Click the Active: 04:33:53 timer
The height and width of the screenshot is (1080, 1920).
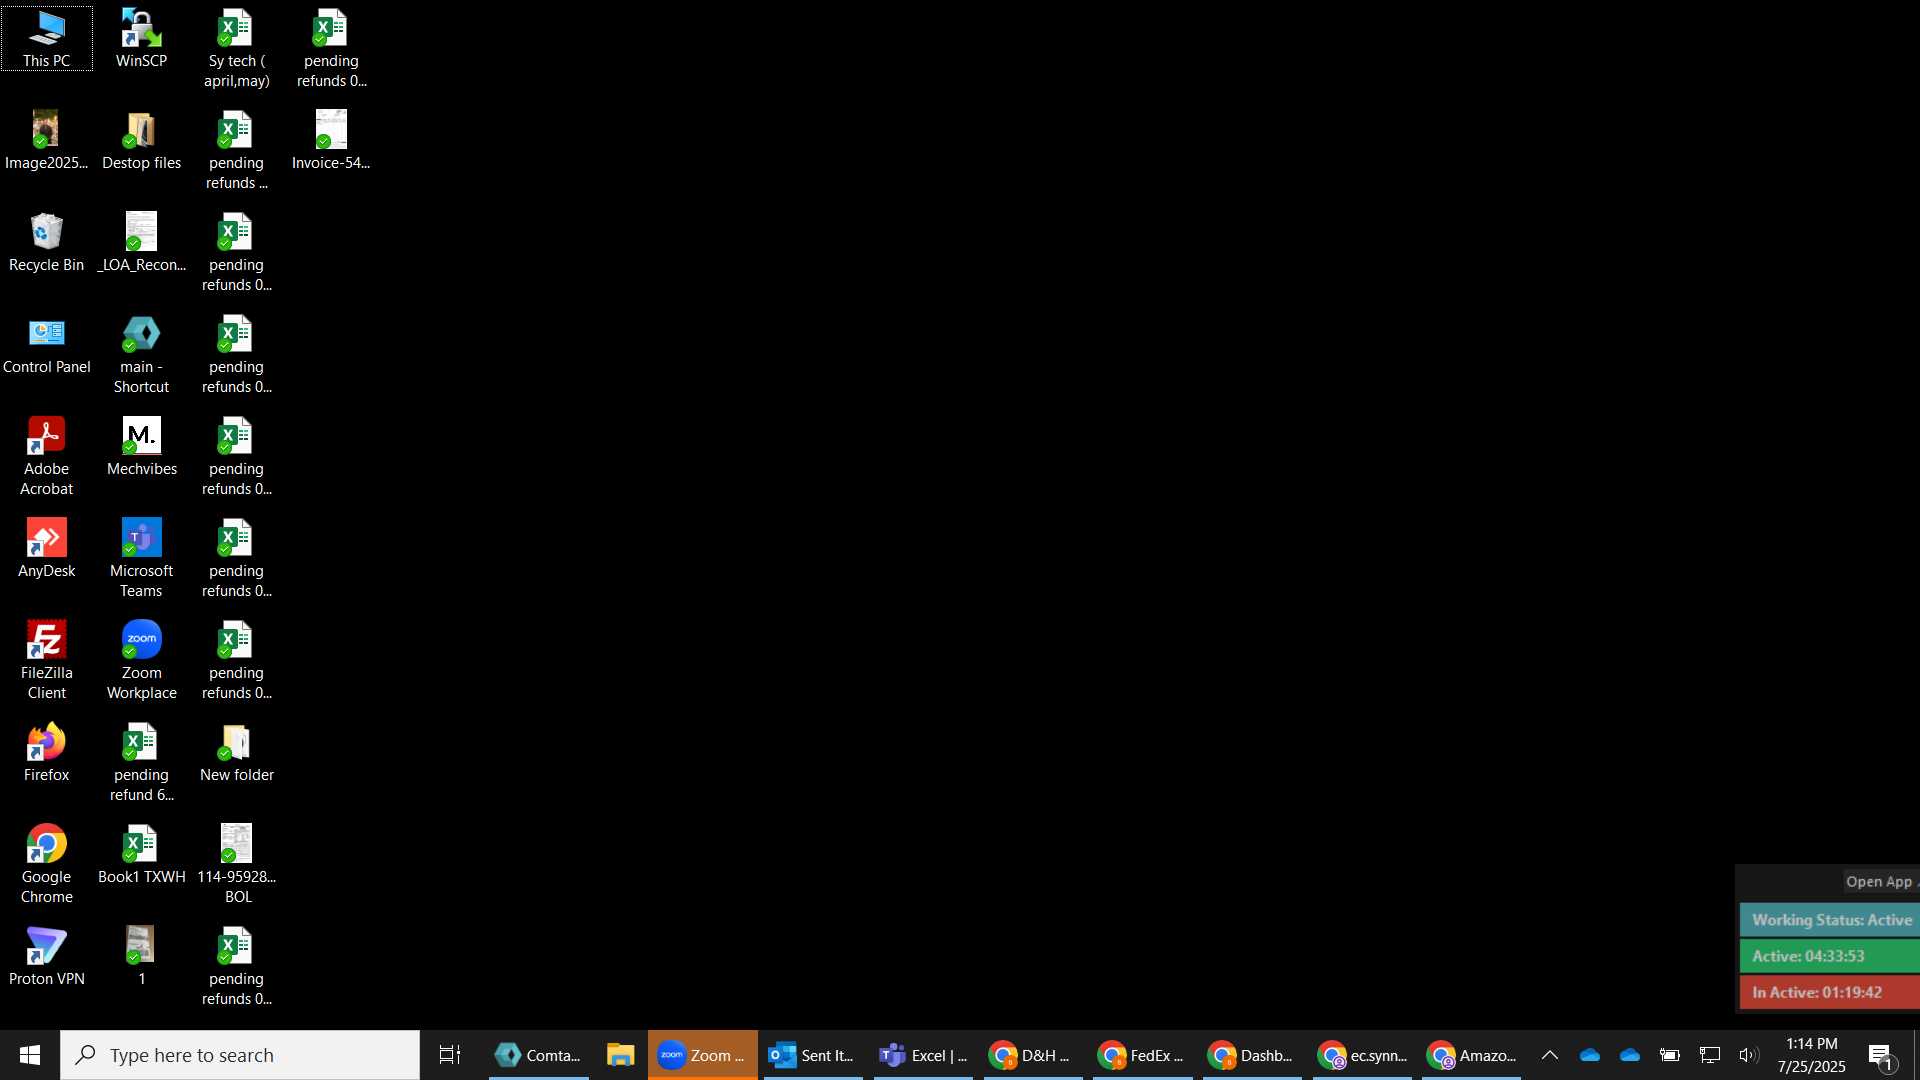point(1830,956)
